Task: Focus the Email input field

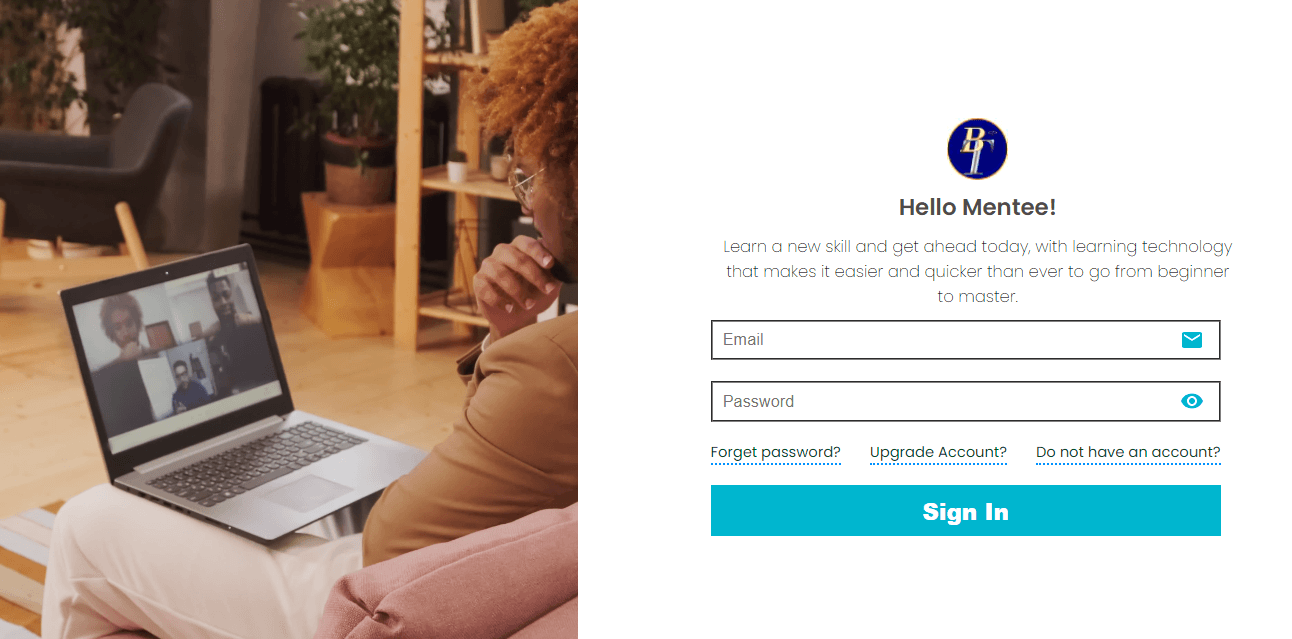Action: [x=965, y=340]
